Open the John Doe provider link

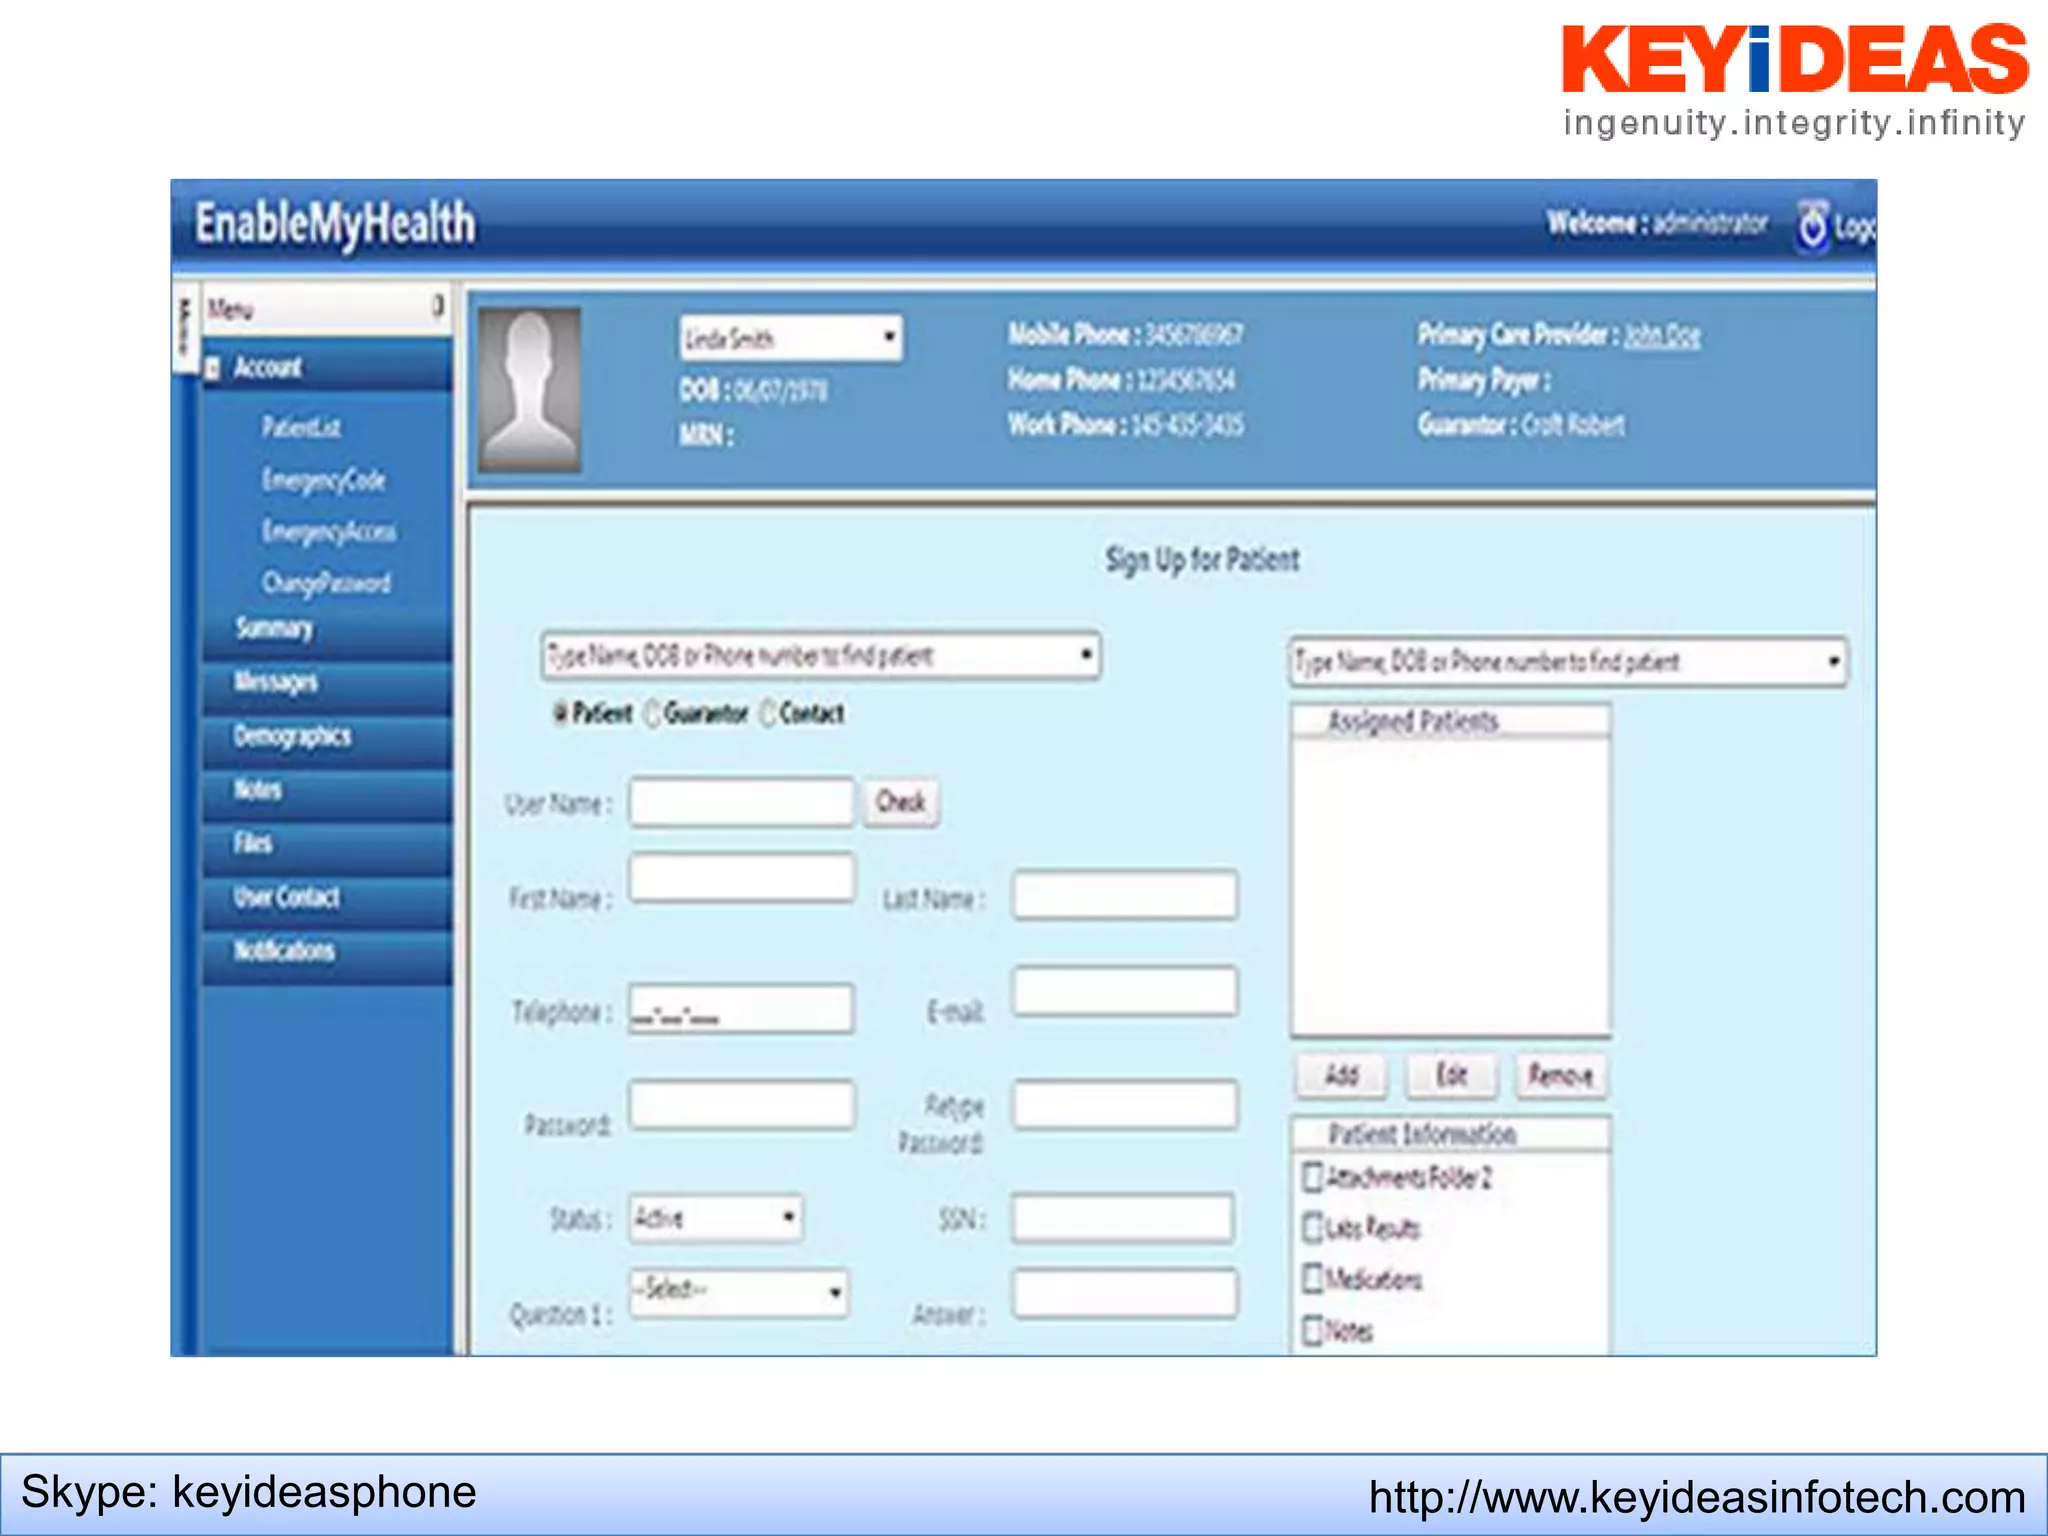1661,335
